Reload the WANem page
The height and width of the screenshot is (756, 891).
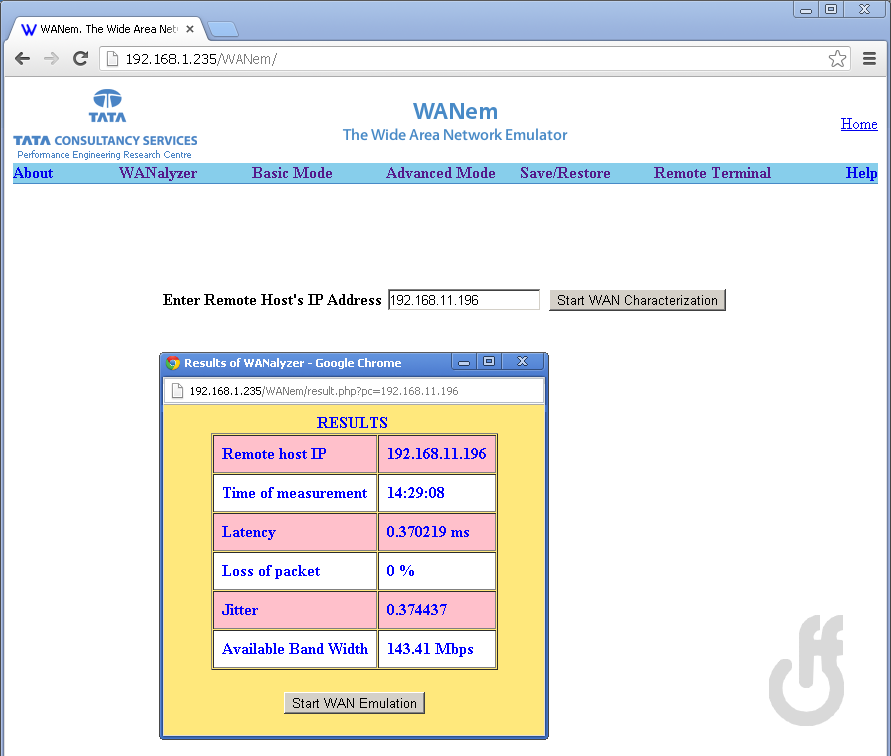[80, 59]
